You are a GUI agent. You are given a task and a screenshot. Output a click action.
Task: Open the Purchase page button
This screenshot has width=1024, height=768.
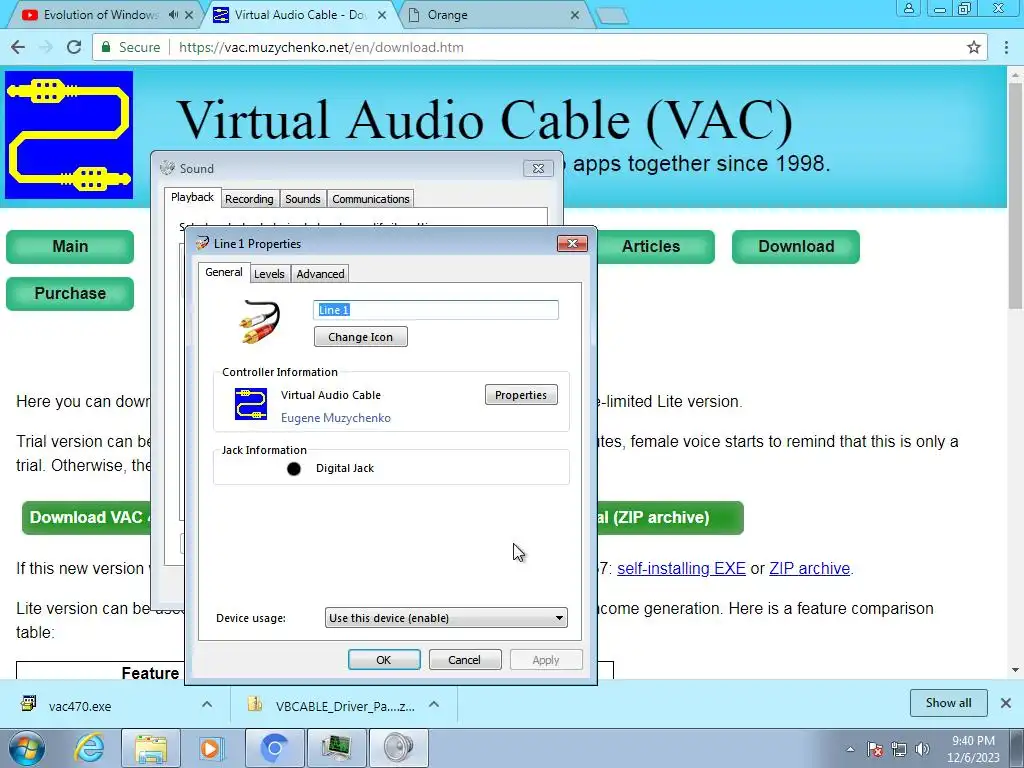coord(70,294)
